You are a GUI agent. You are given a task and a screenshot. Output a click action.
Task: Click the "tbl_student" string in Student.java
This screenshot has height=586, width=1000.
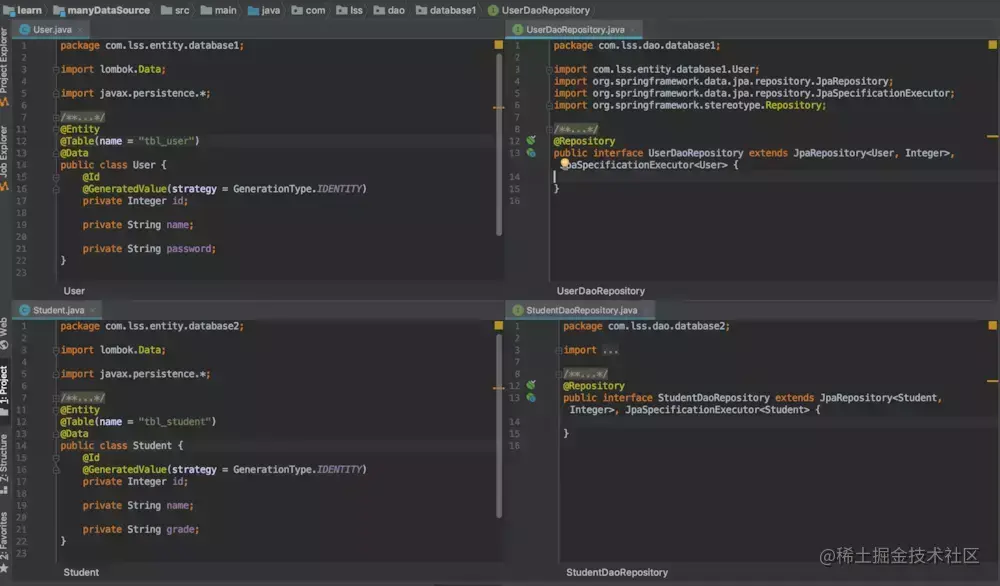[x=174, y=421]
